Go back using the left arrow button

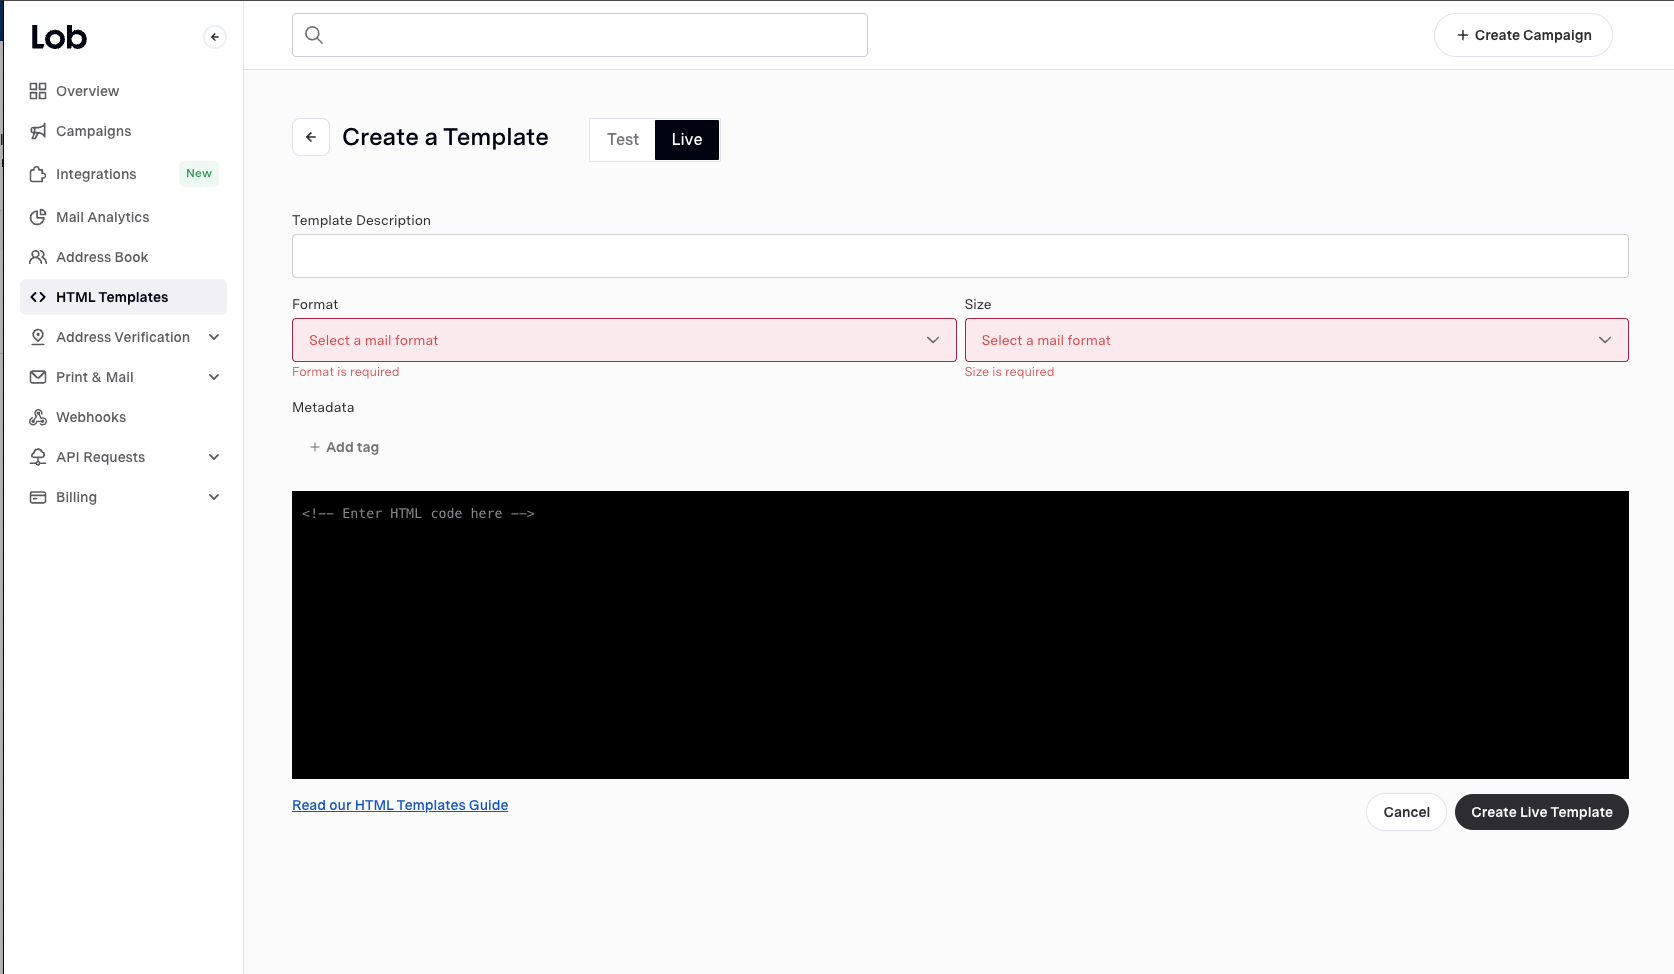(311, 137)
